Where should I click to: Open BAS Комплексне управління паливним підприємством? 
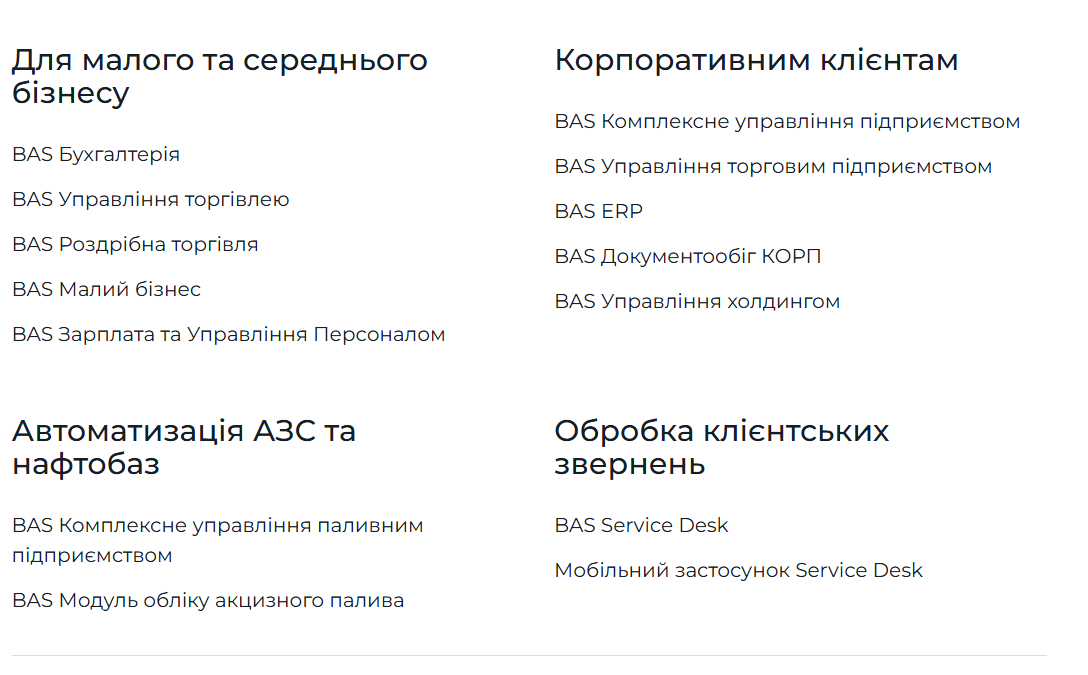point(218,540)
